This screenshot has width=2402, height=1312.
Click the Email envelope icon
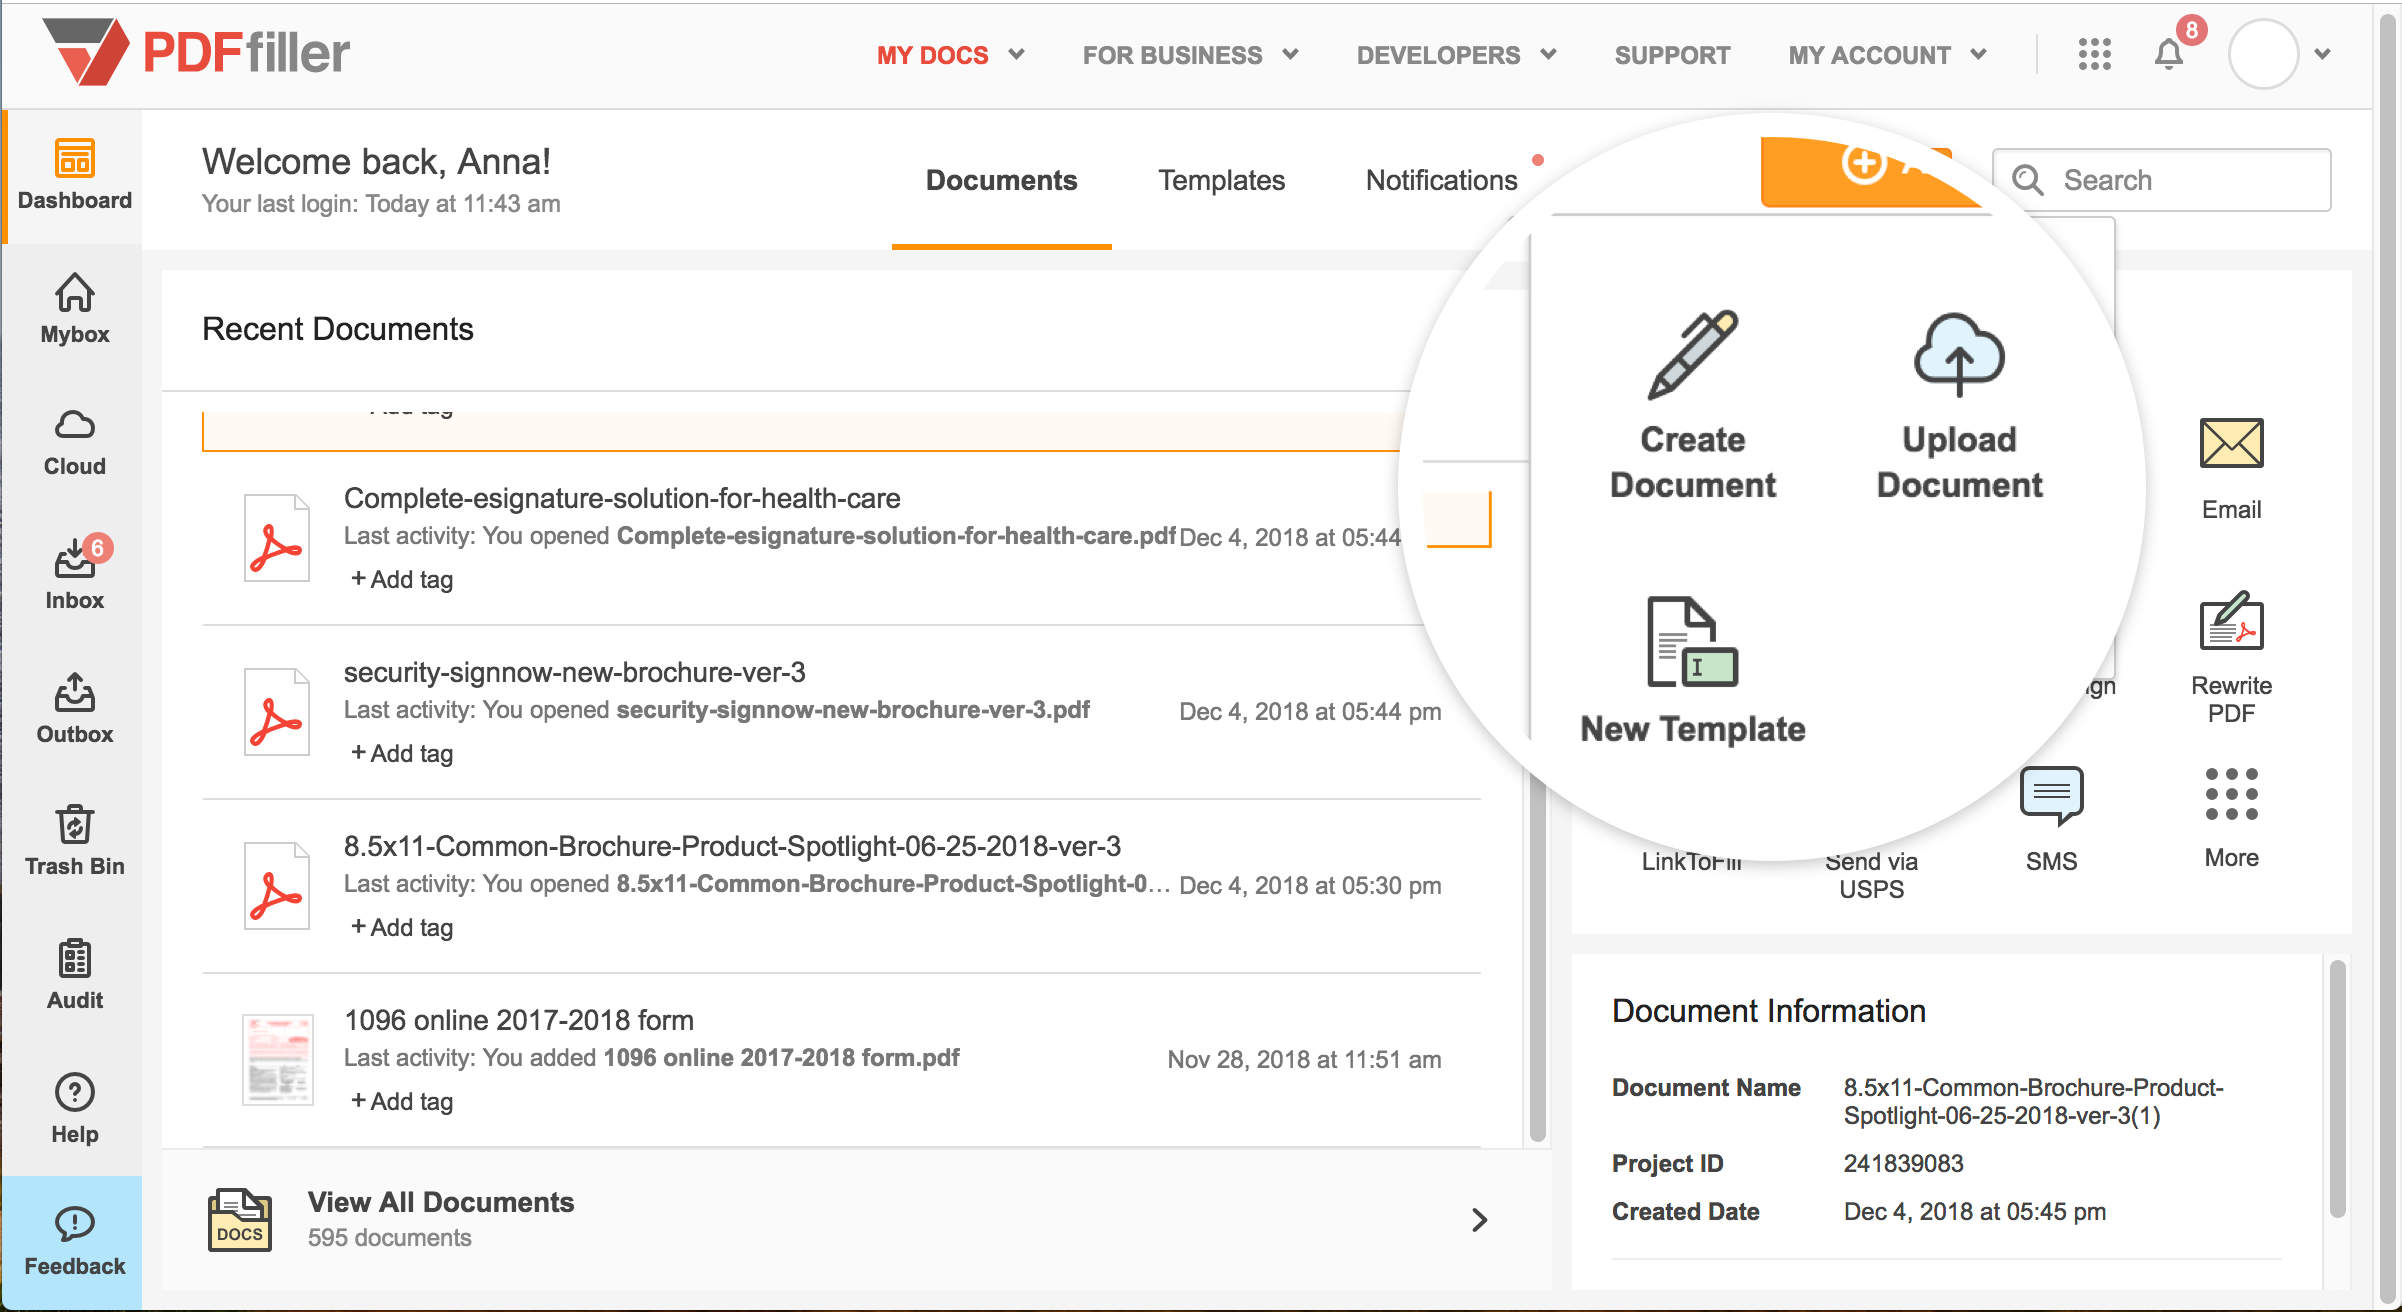pos(2230,444)
